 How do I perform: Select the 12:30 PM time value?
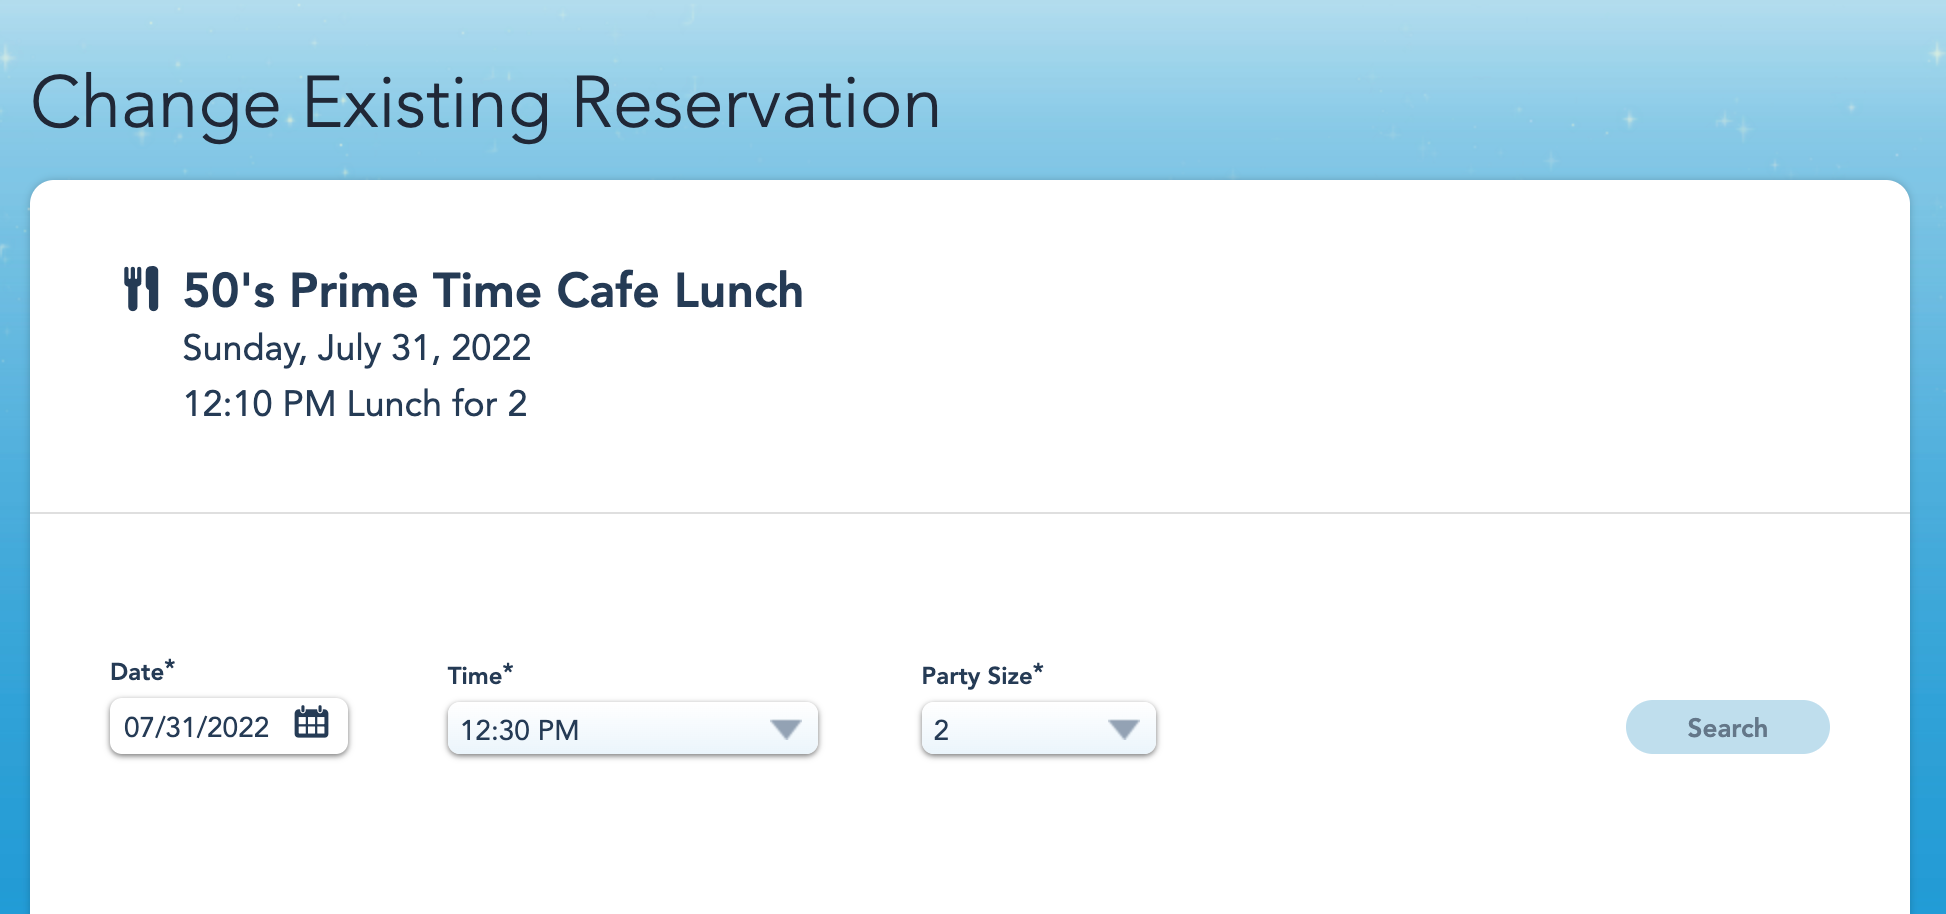click(x=520, y=730)
